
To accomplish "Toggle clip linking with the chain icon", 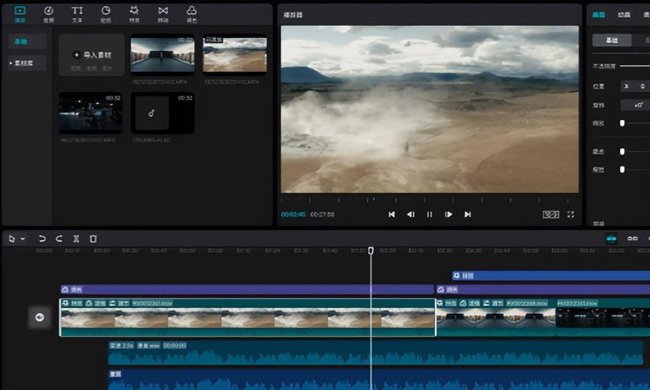I will pyautogui.click(x=633, y=239).
